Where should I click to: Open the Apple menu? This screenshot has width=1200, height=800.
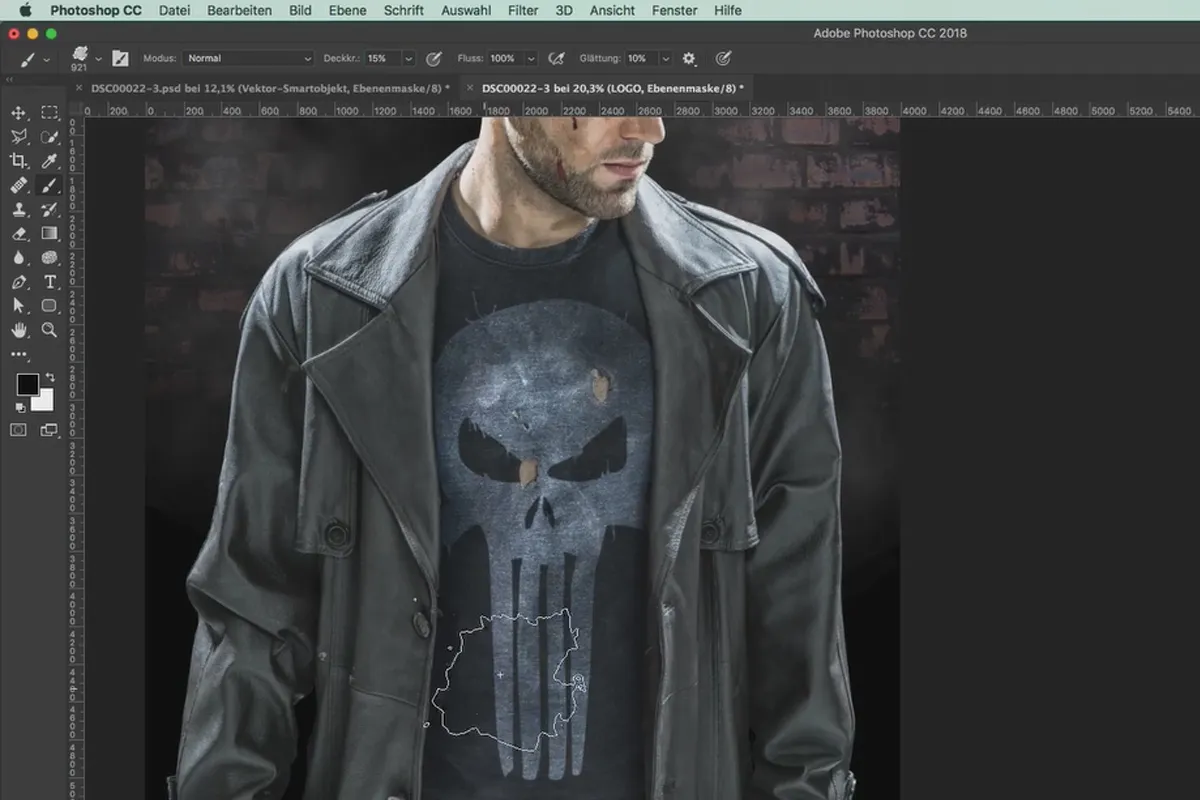tap(25, 10)
